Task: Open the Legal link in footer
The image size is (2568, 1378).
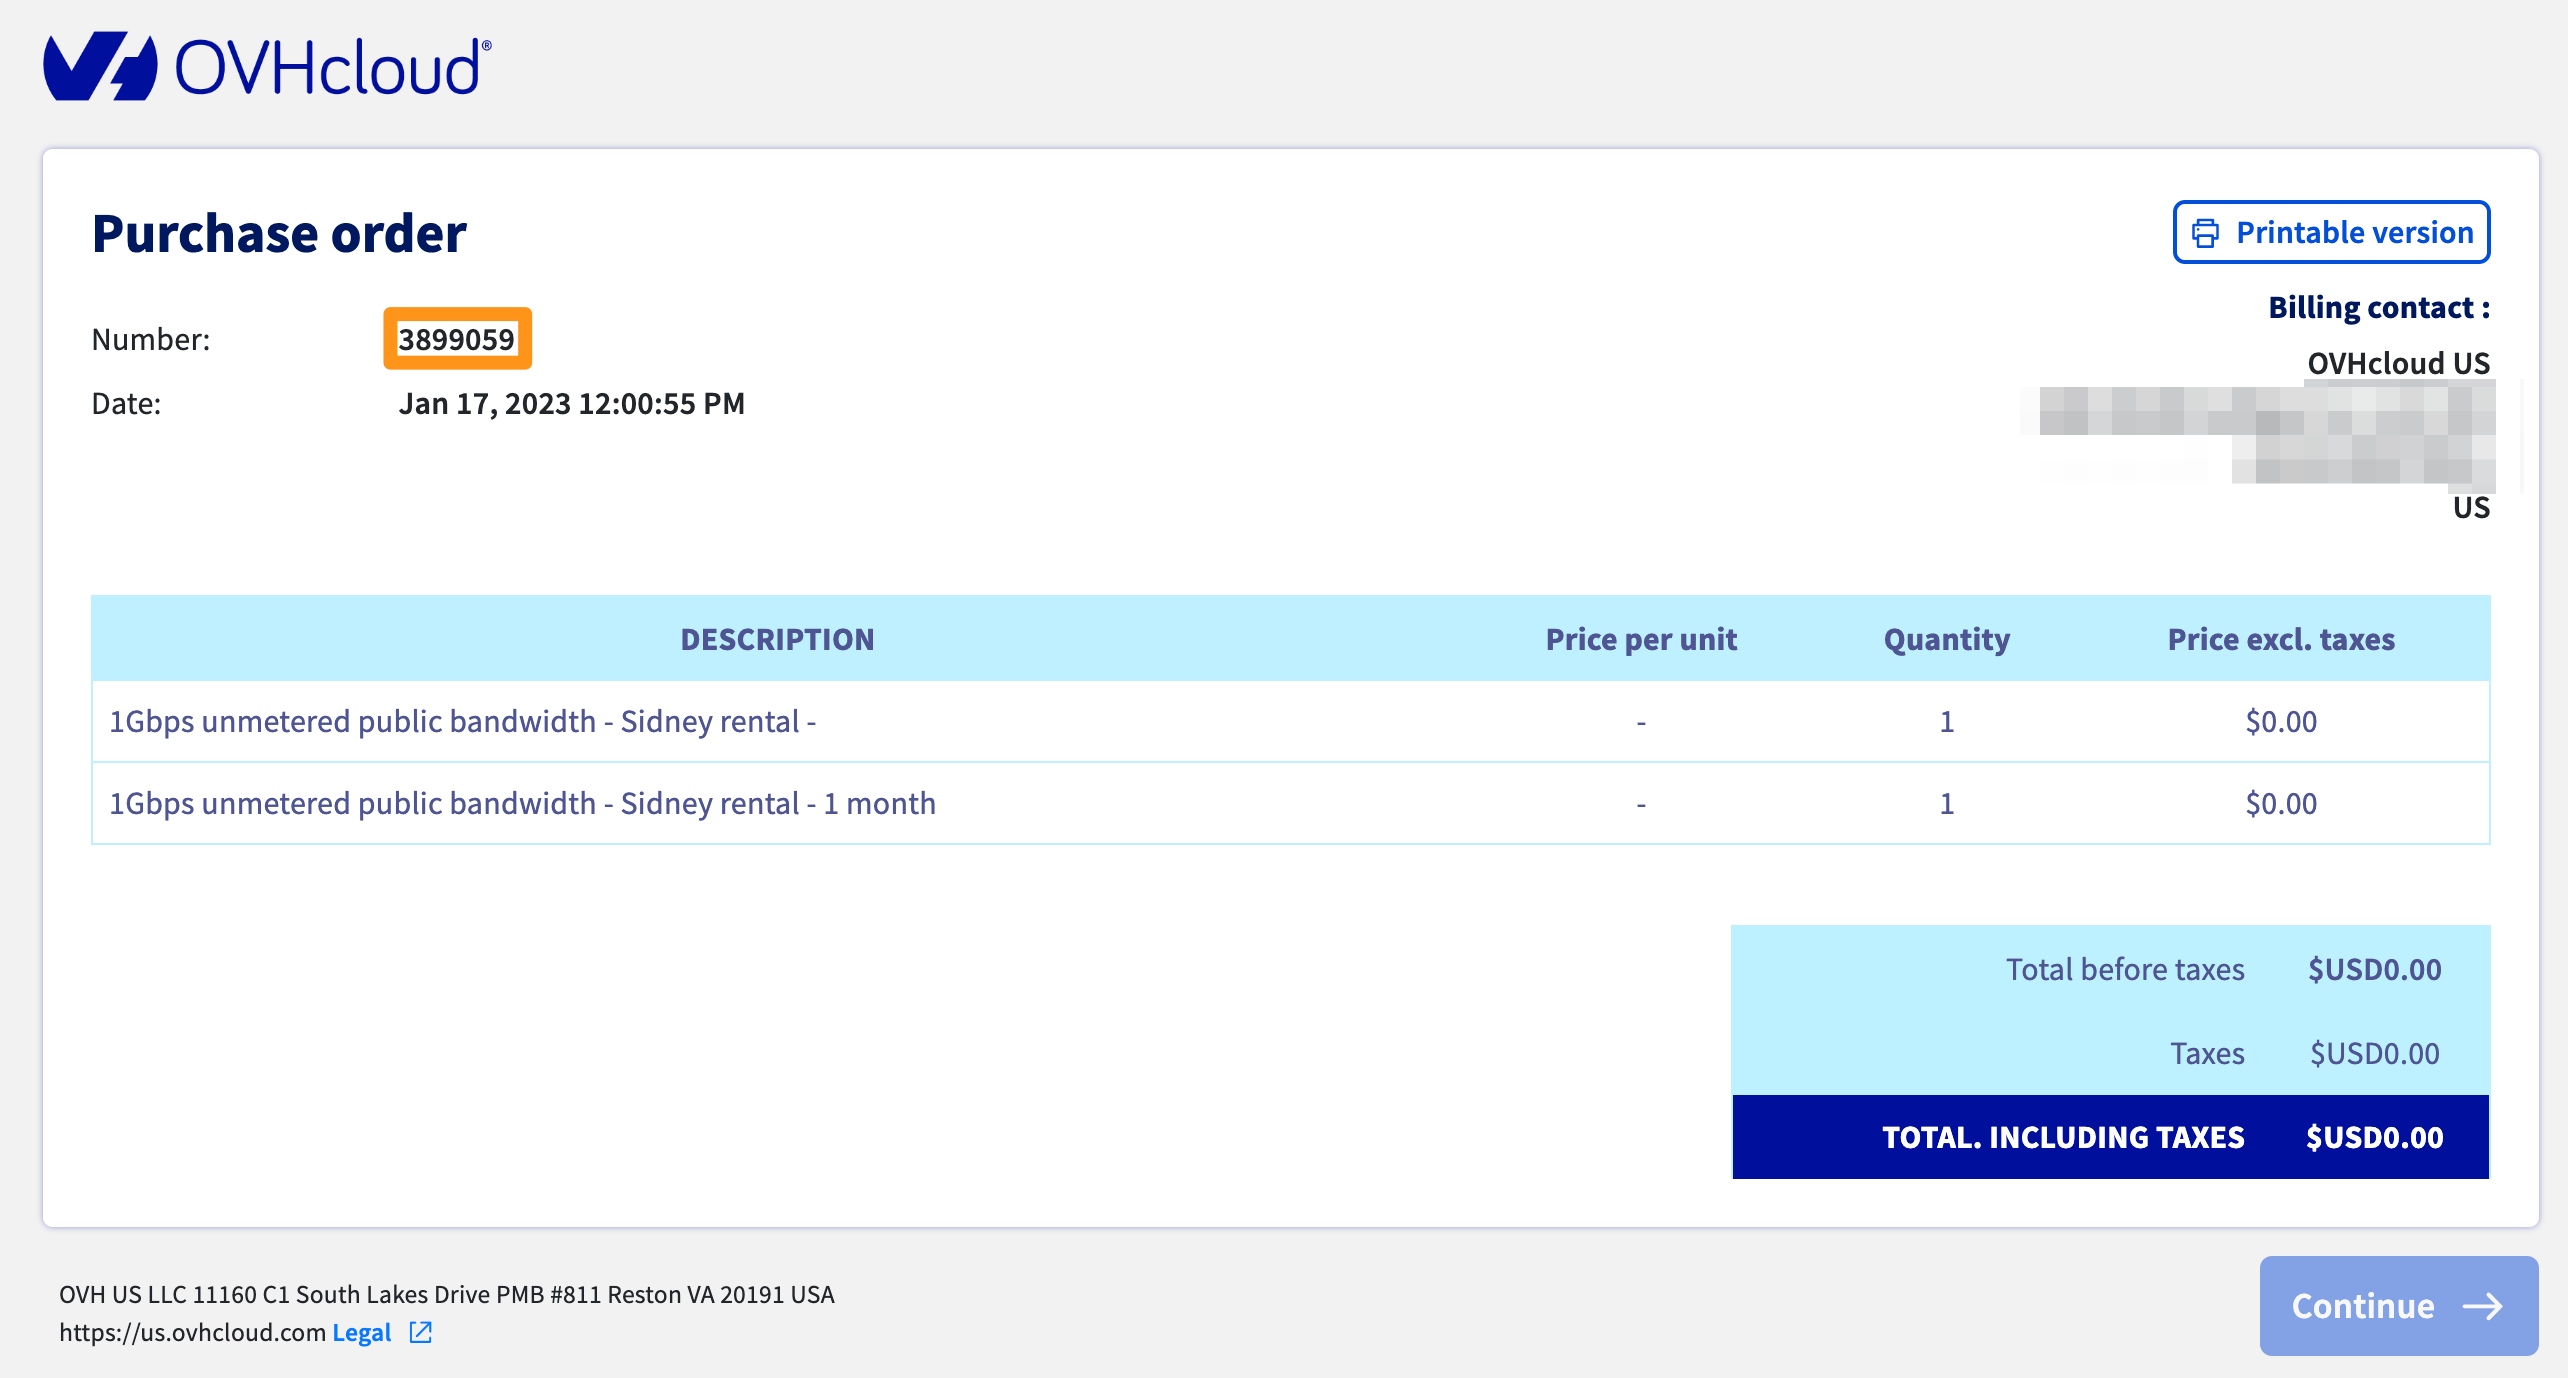Action: coord(361,1332)
